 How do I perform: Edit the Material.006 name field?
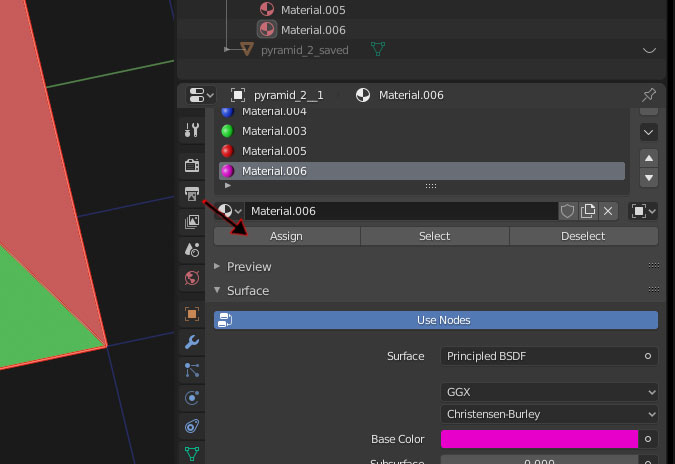(401, 211)
